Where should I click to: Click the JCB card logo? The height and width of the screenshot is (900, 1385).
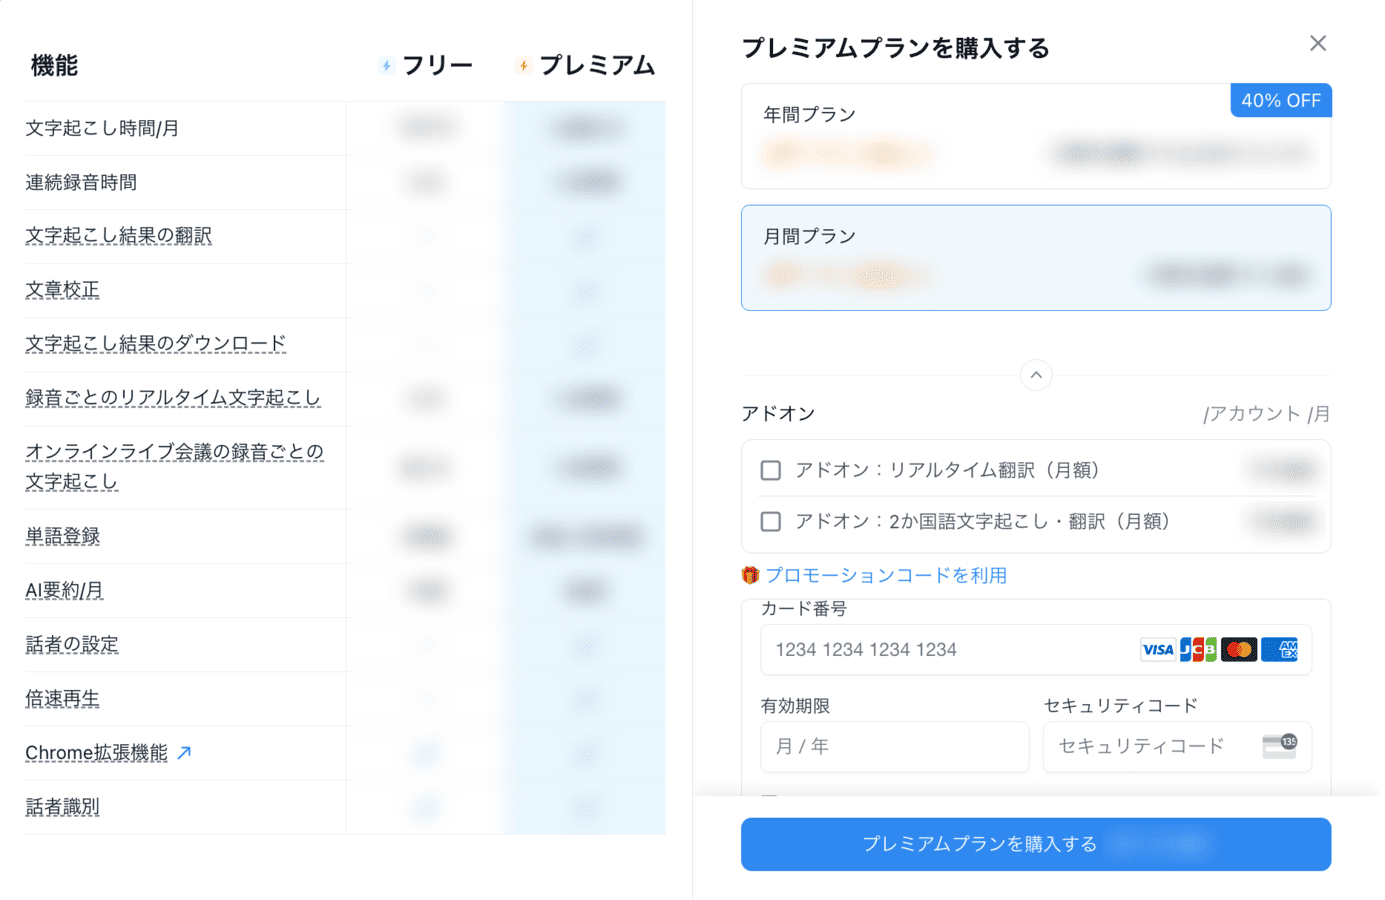click(1198, 650)
